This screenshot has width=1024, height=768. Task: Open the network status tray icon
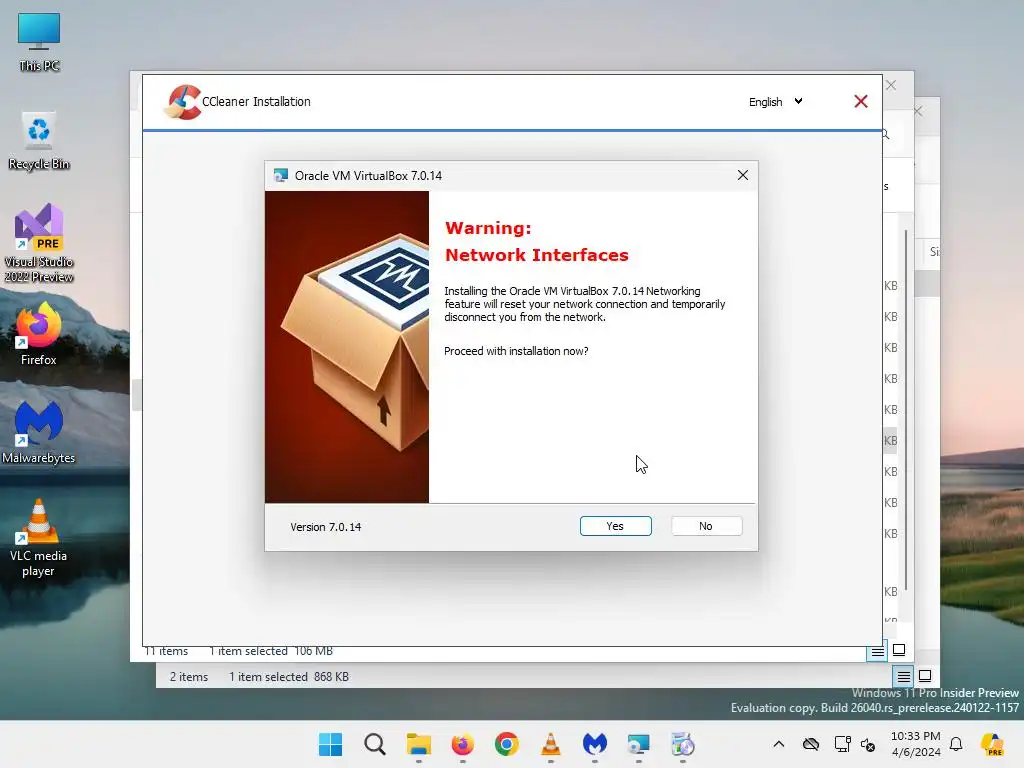coord(842,744)
